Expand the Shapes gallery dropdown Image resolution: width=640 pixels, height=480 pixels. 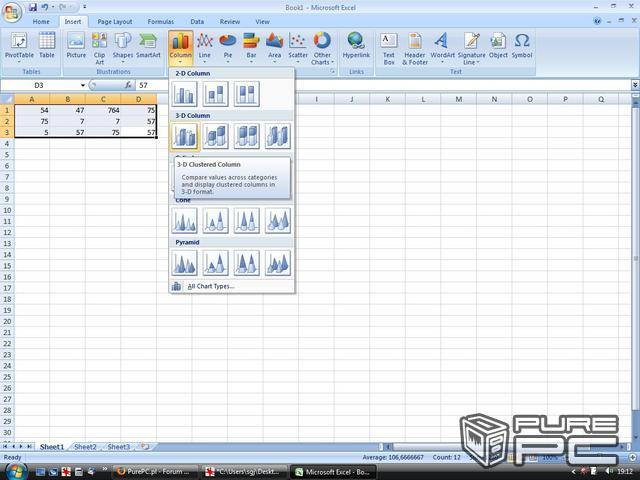(x=122, y=48)
